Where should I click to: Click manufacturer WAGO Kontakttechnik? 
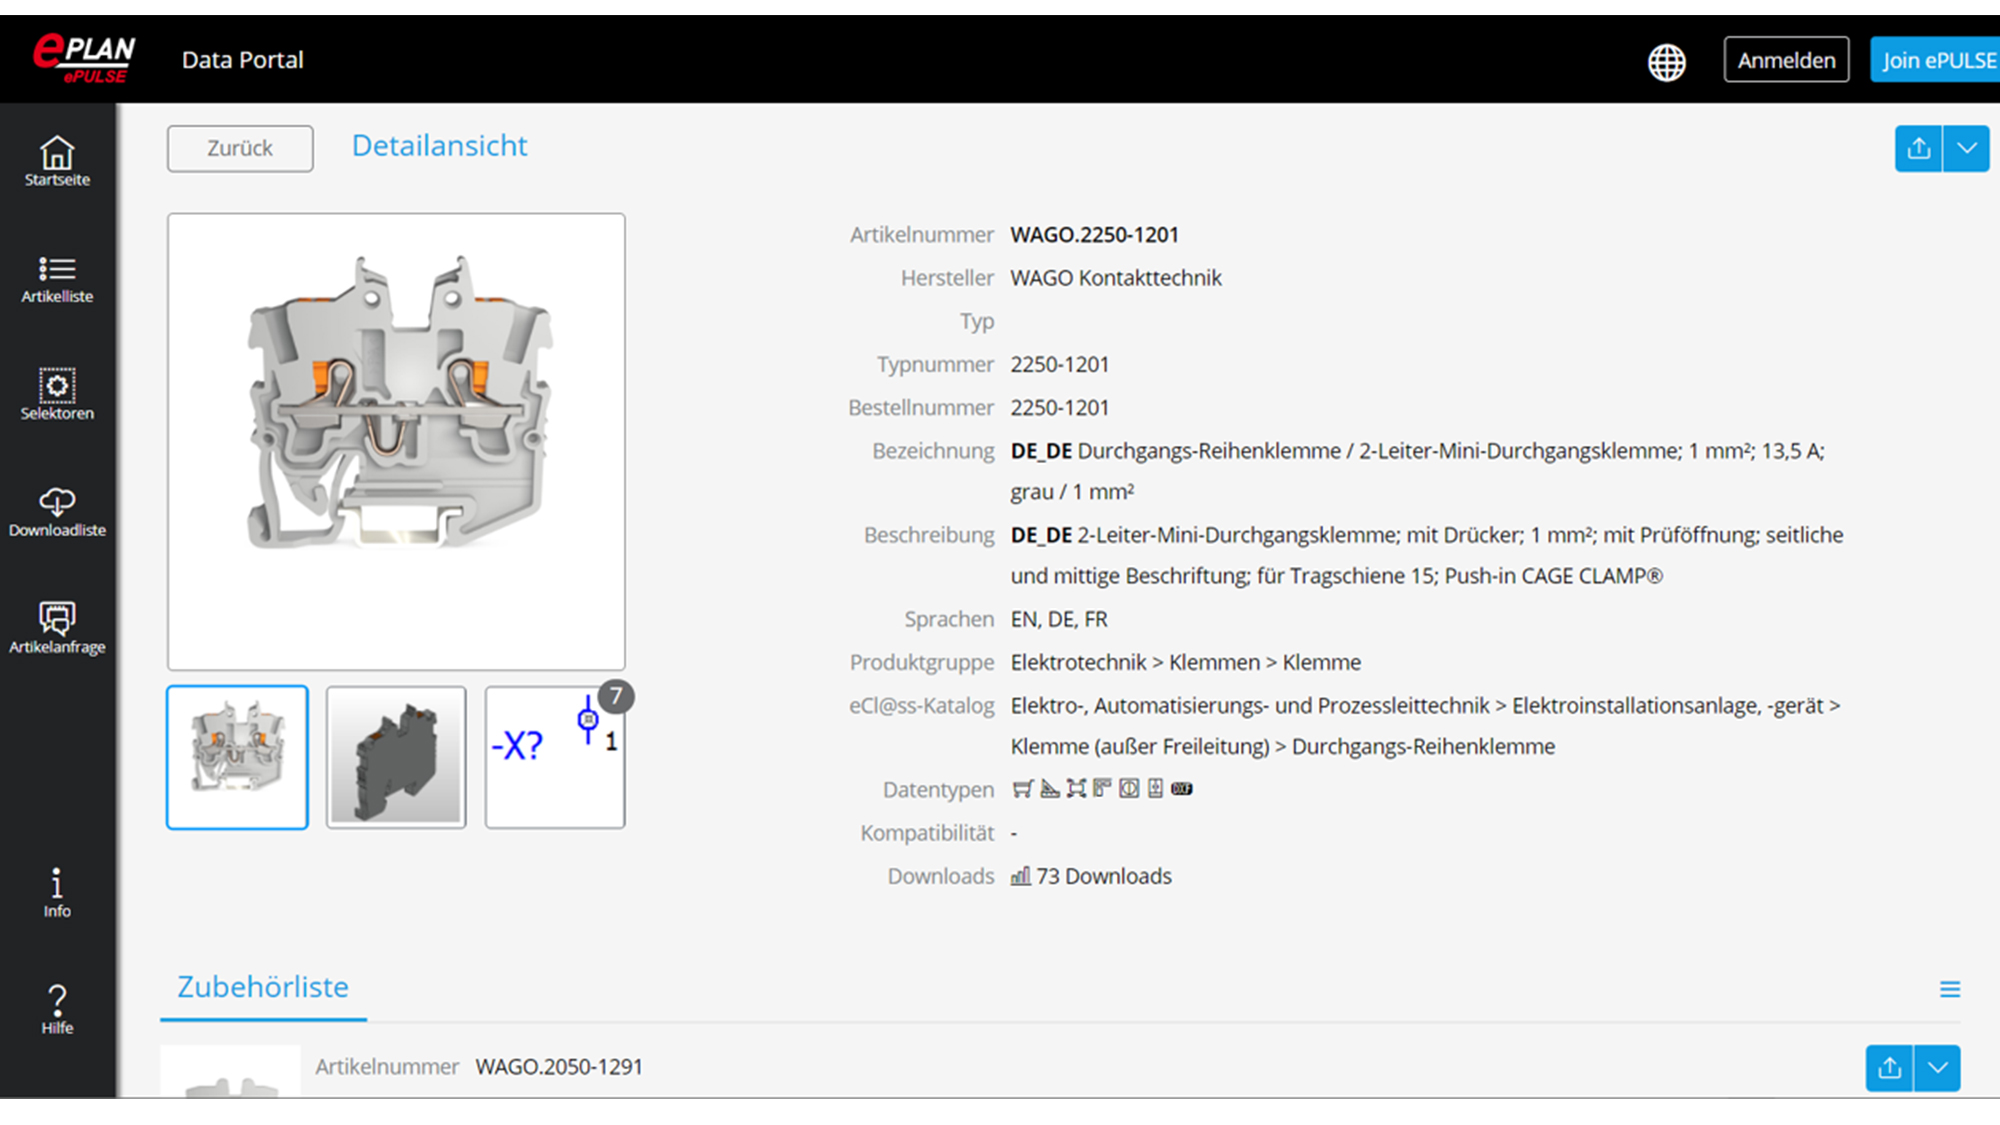point(1116,278)
